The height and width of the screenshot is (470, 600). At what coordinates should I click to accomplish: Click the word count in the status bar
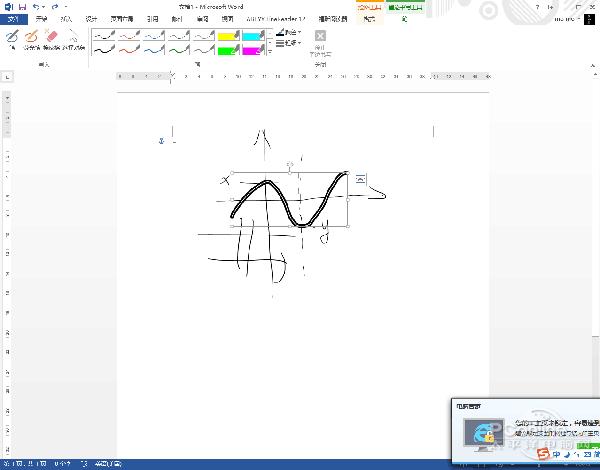click(x=62, y=464)
